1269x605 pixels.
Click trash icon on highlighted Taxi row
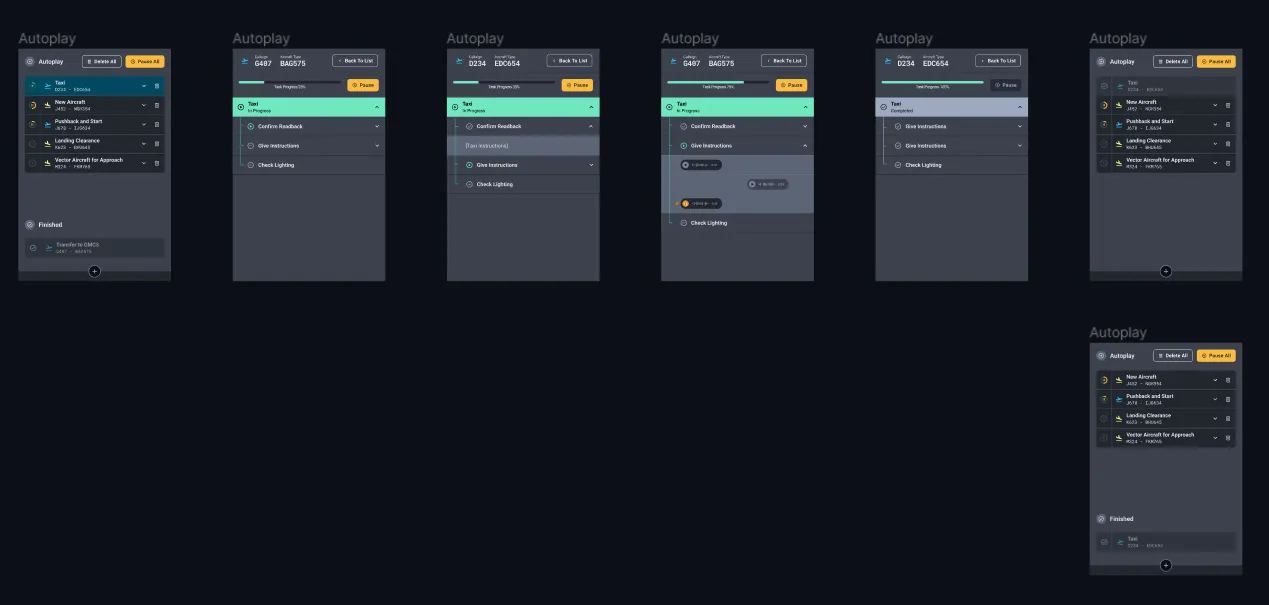(x=157, y=86)
